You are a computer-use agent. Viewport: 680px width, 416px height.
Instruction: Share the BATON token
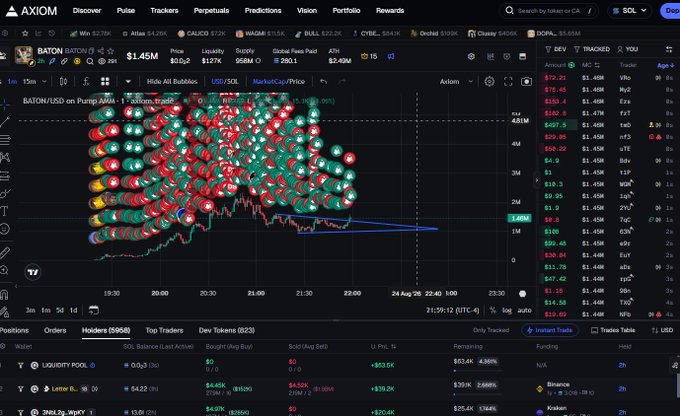click(x=101, y=51)
